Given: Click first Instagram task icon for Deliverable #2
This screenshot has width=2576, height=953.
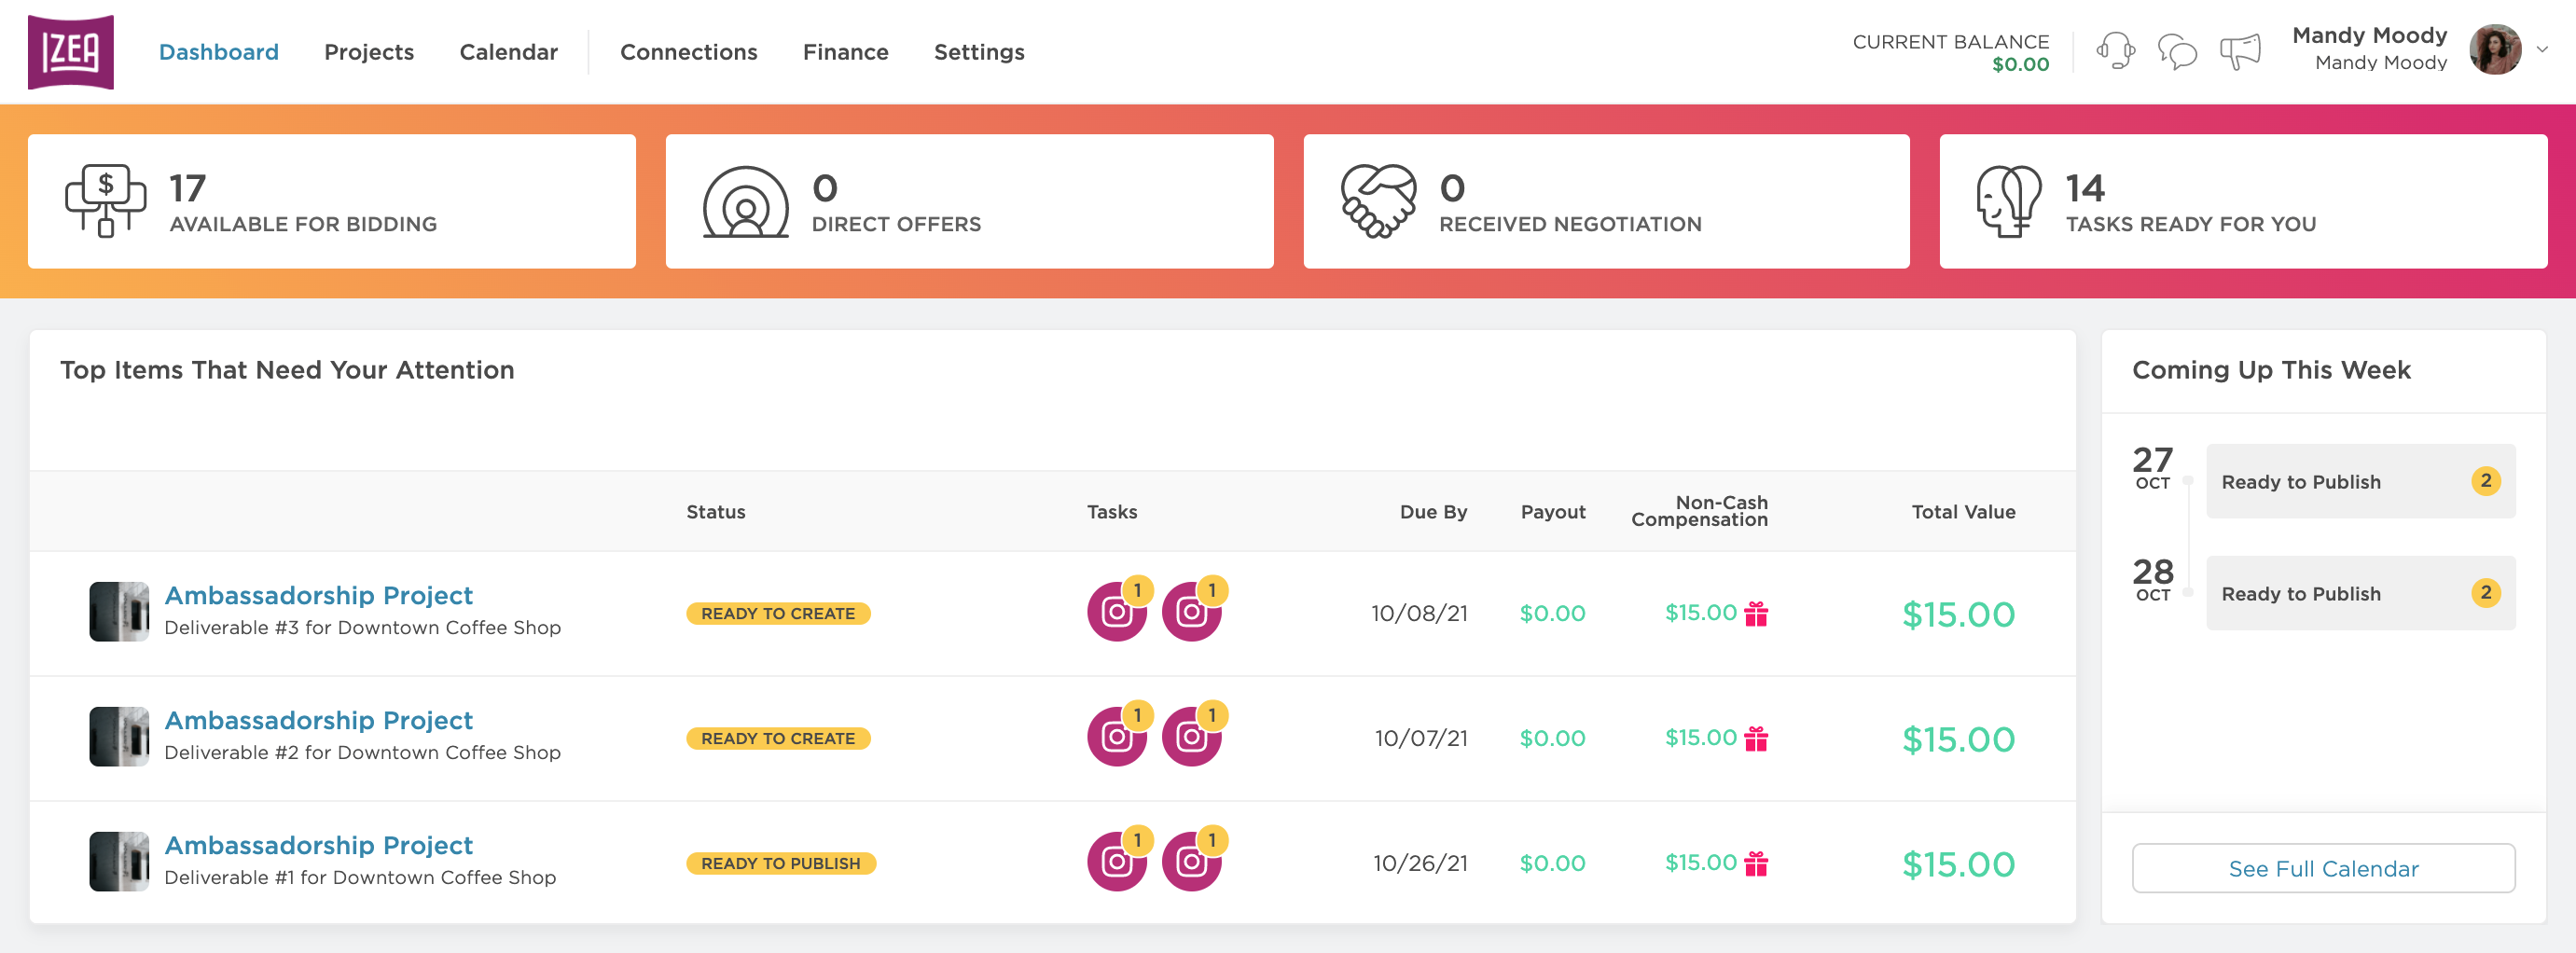Looking at the screenshot, I should pos(1116,736).
